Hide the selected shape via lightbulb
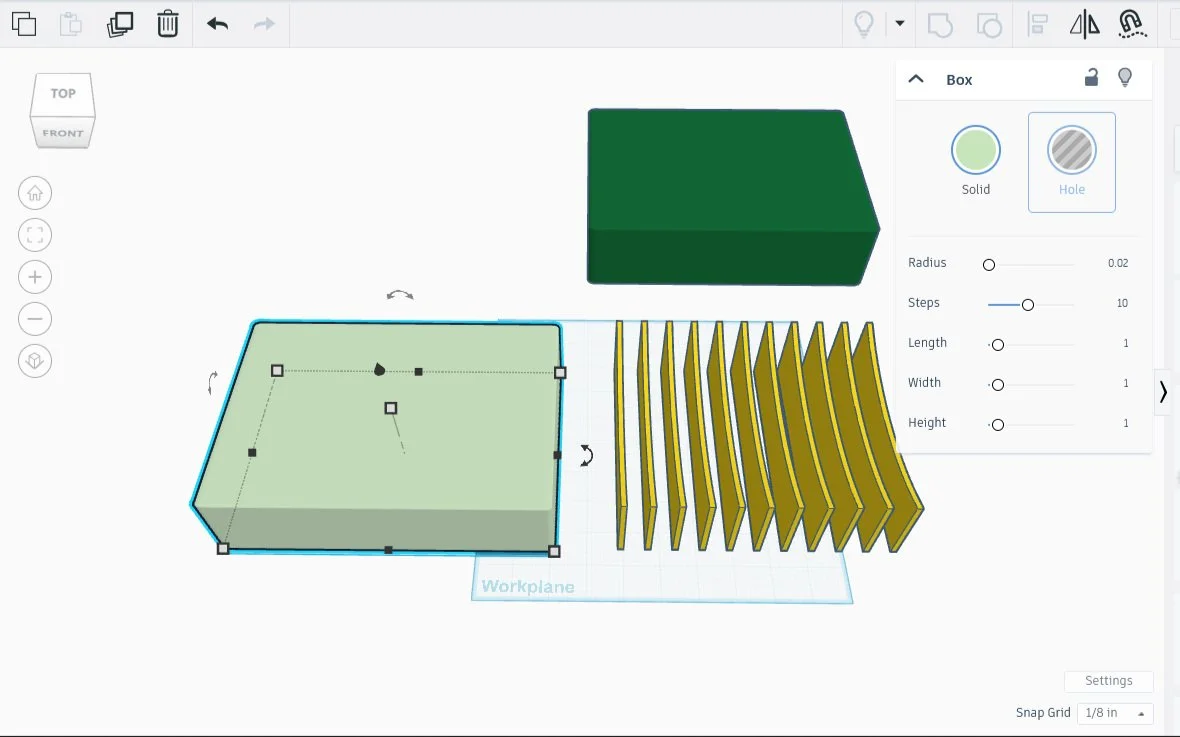The image size is (1180, 737). 1125,77
